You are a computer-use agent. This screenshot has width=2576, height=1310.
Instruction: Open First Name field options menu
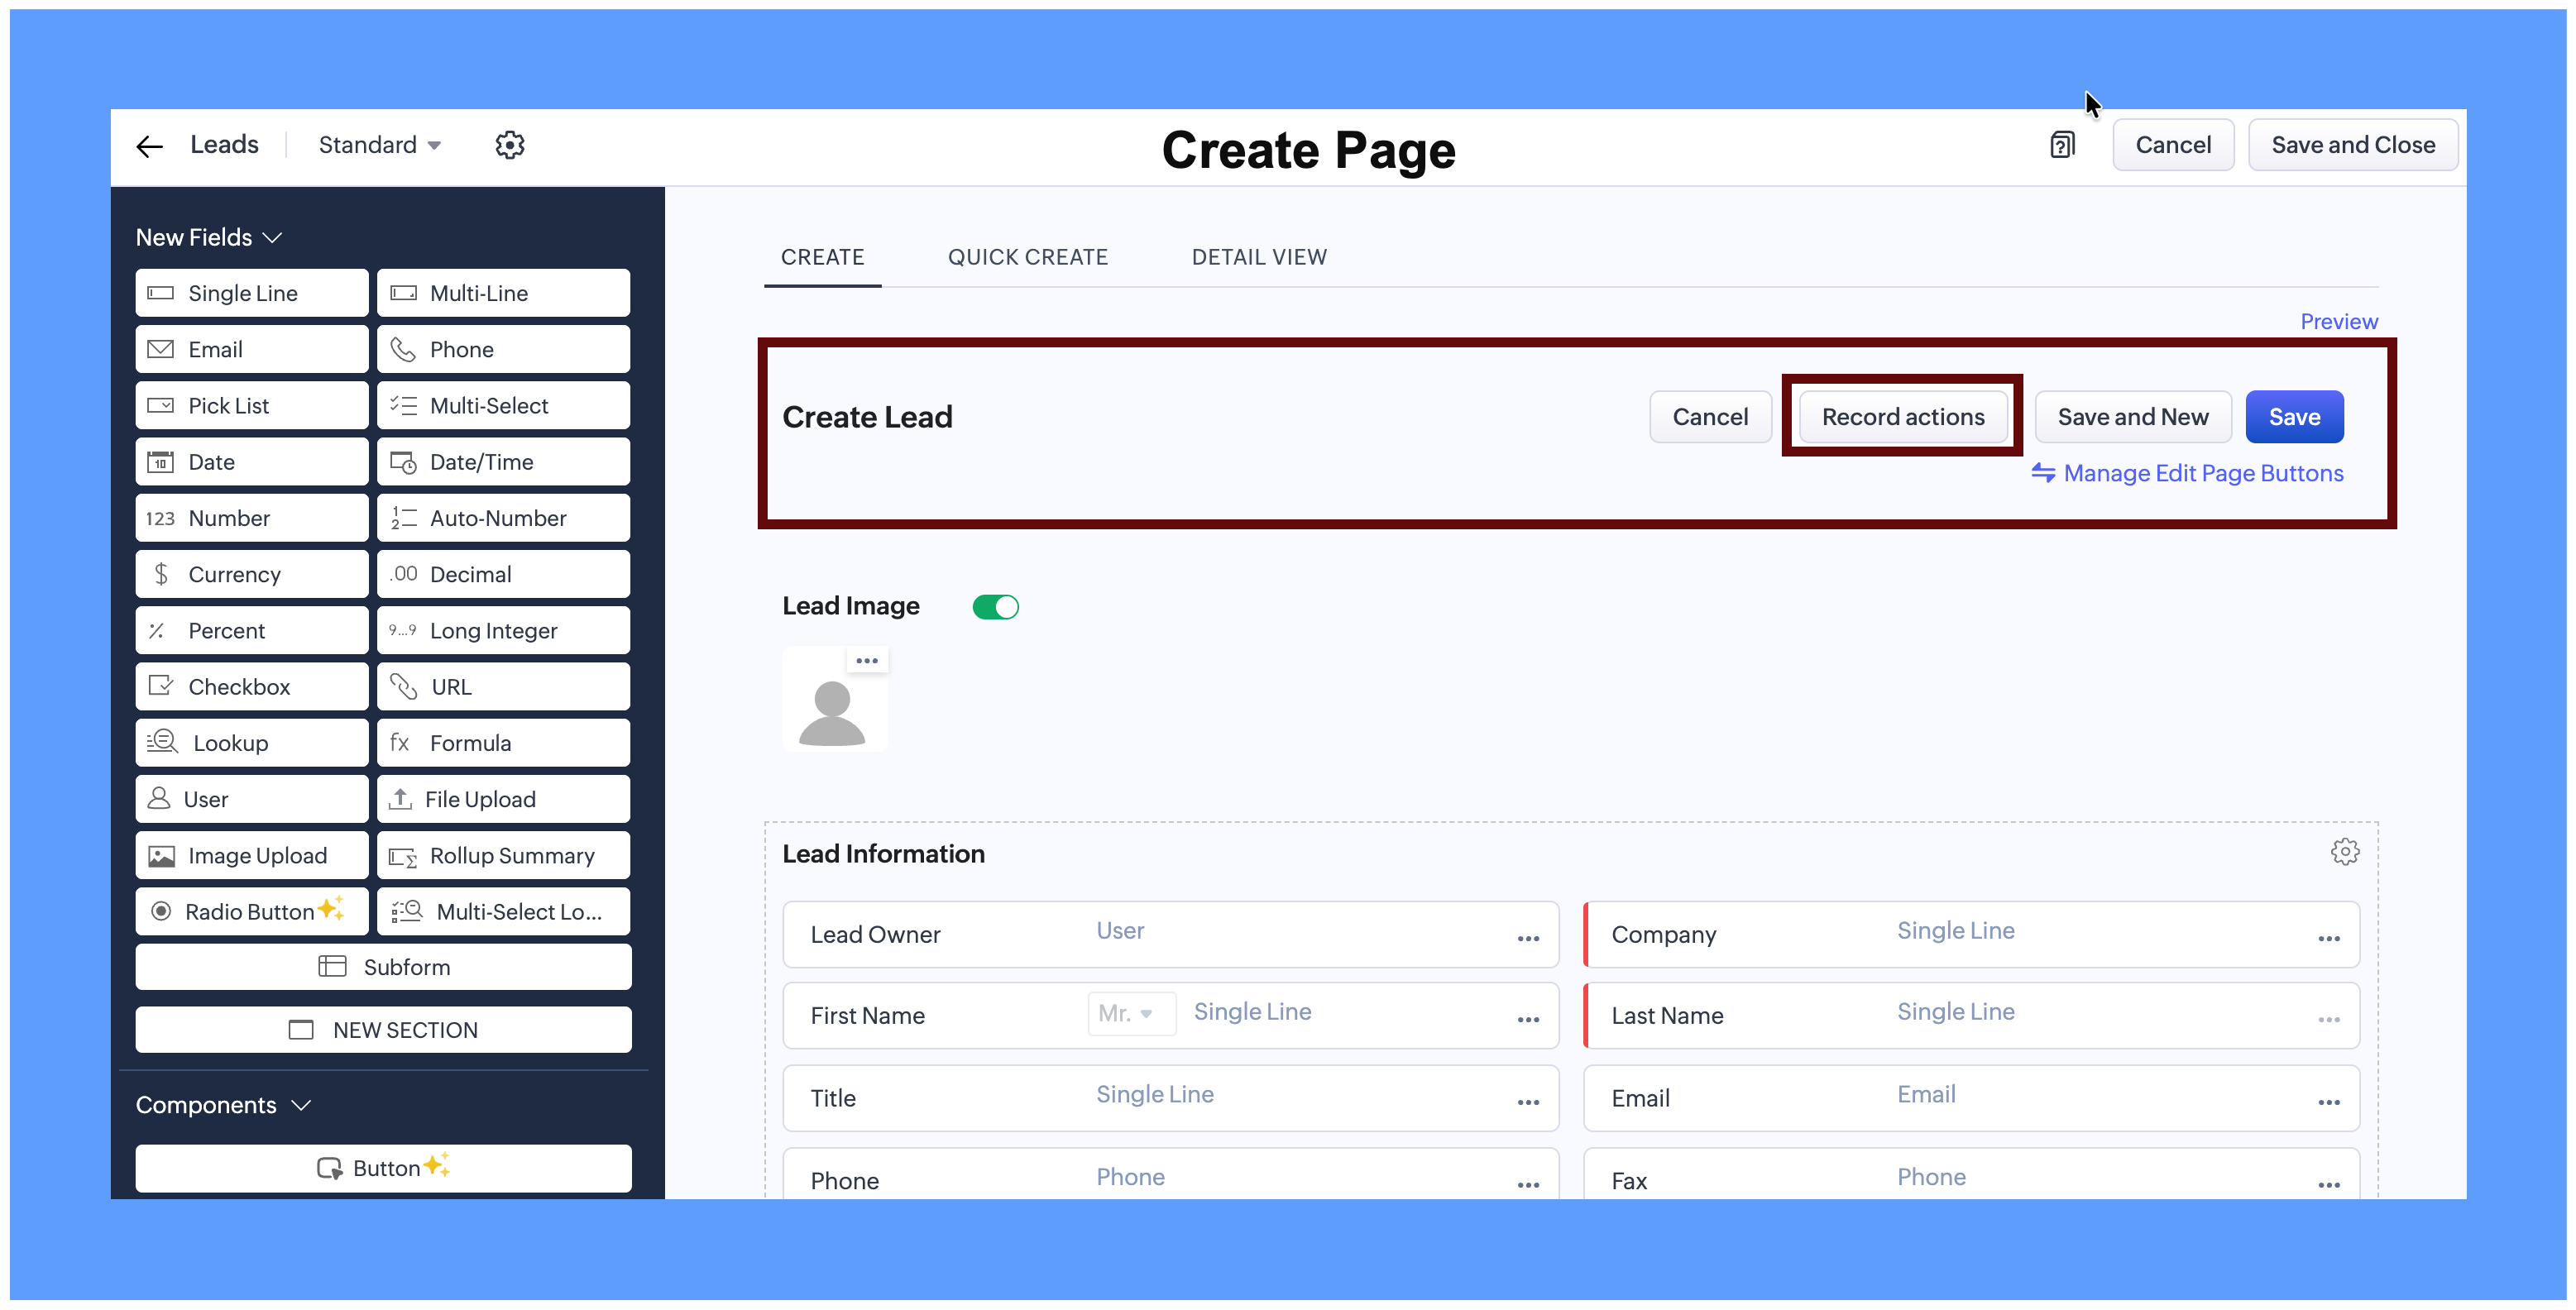(x=1528, y=1019)
